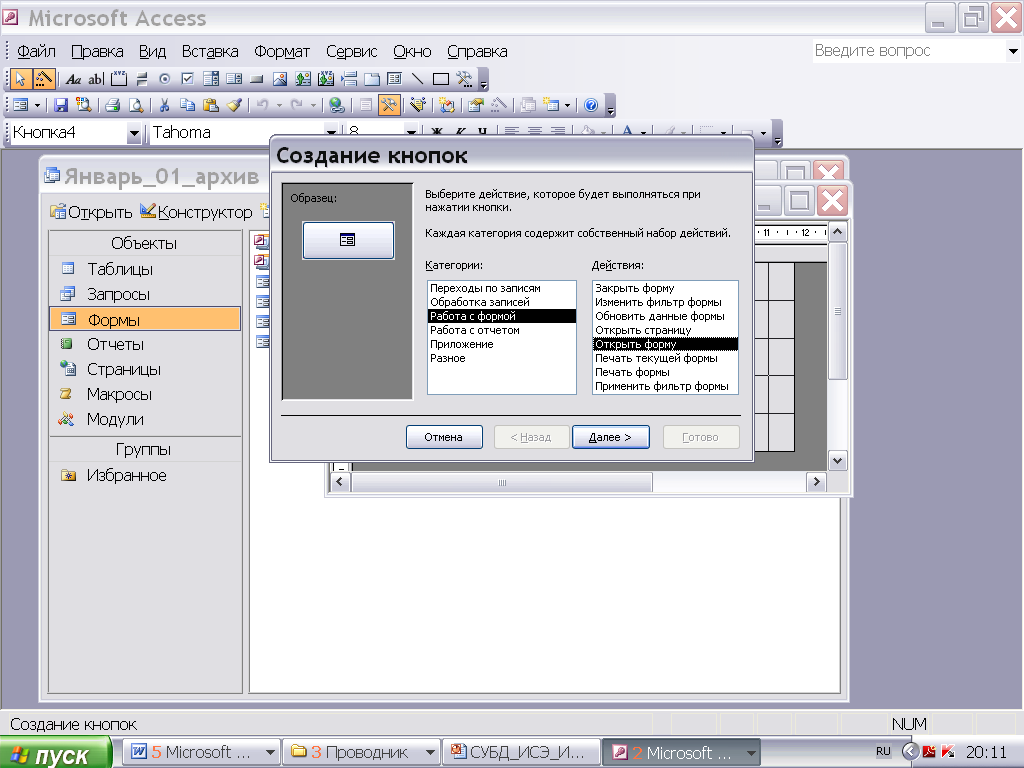Click the Format Painter brush icon
The width and height of the screenshot is (1024, 768).
pos(234,105)
